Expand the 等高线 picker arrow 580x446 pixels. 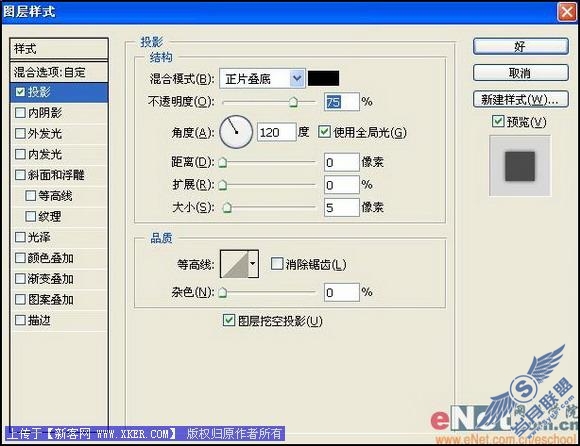click(253, 264)
